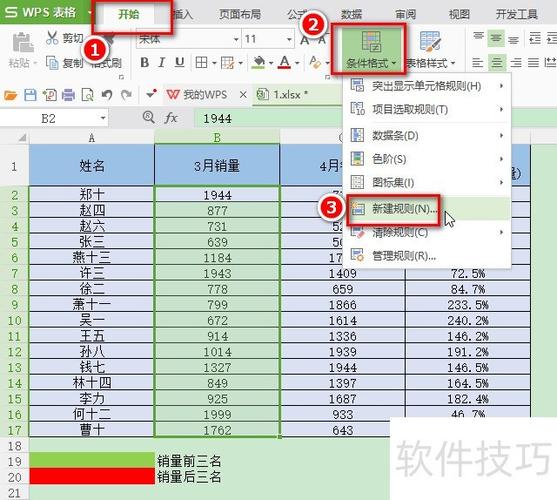Screen dimensions: 557x500
Task: Open the WPS 表格 application menu
Action: [45, 12]
